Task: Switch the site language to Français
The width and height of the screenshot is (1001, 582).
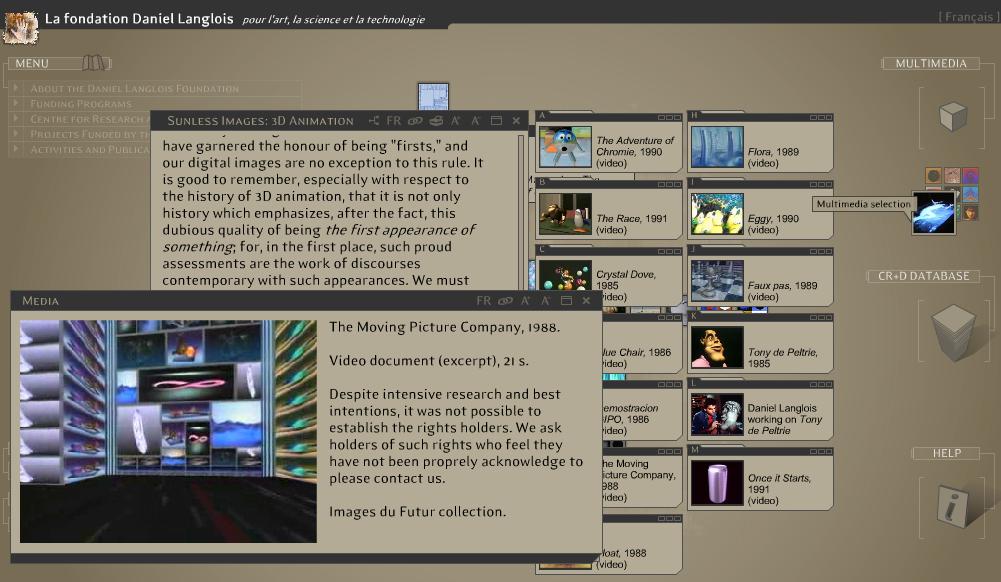Action: pos(969,17)
